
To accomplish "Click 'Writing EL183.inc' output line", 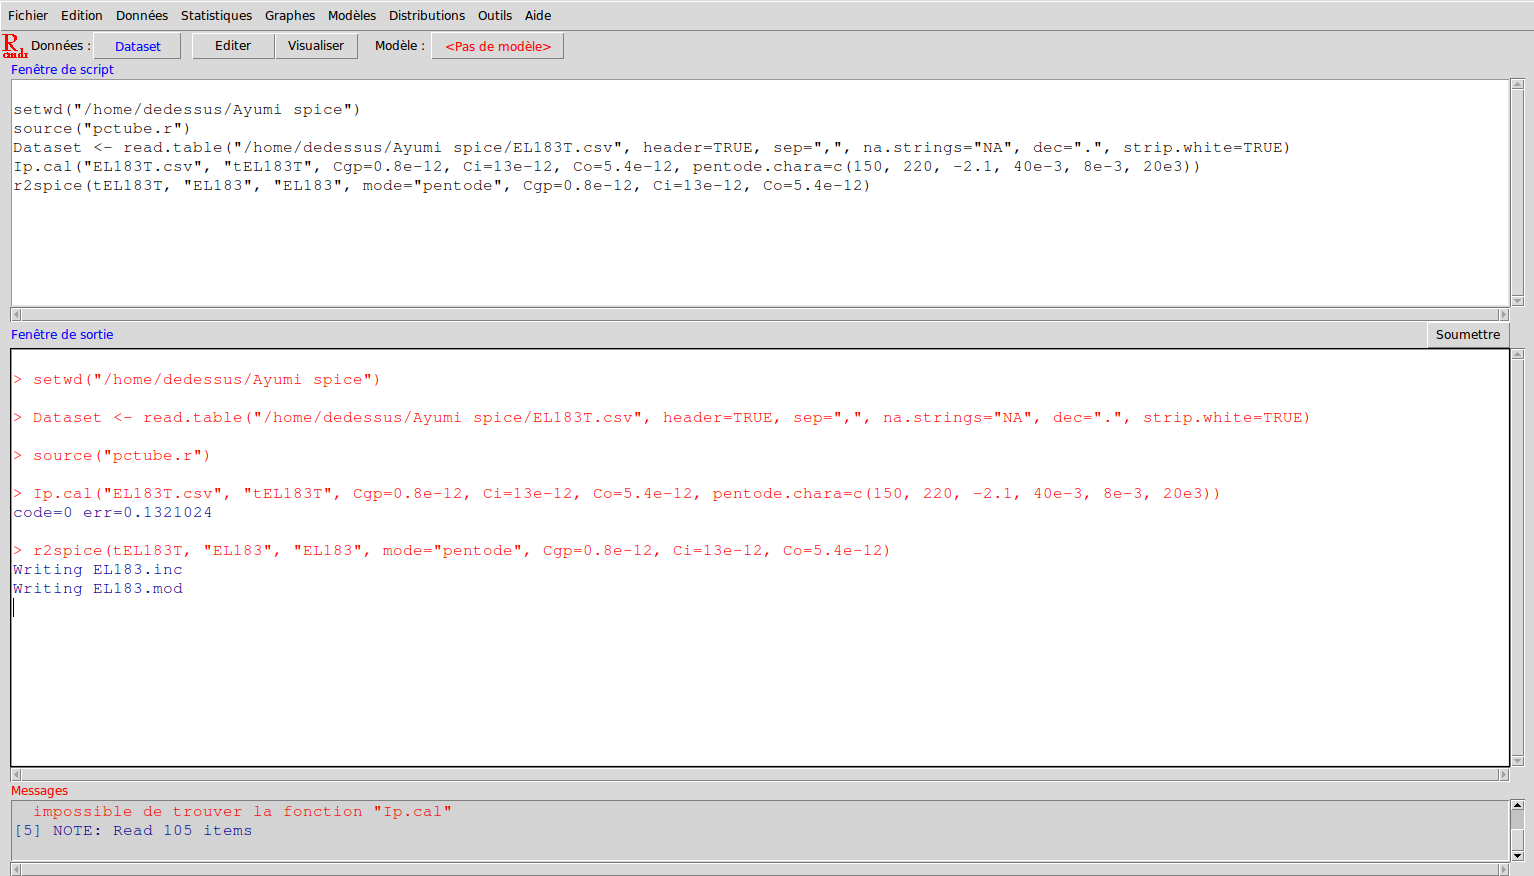I will pyautogui.click(x=98, y=569).
